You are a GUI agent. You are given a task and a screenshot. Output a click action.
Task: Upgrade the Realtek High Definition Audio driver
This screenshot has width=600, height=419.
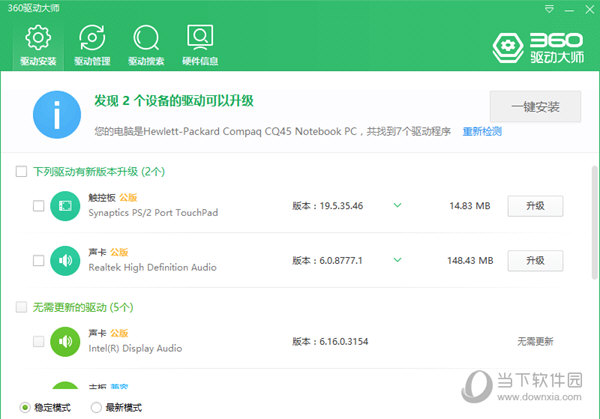535,261
